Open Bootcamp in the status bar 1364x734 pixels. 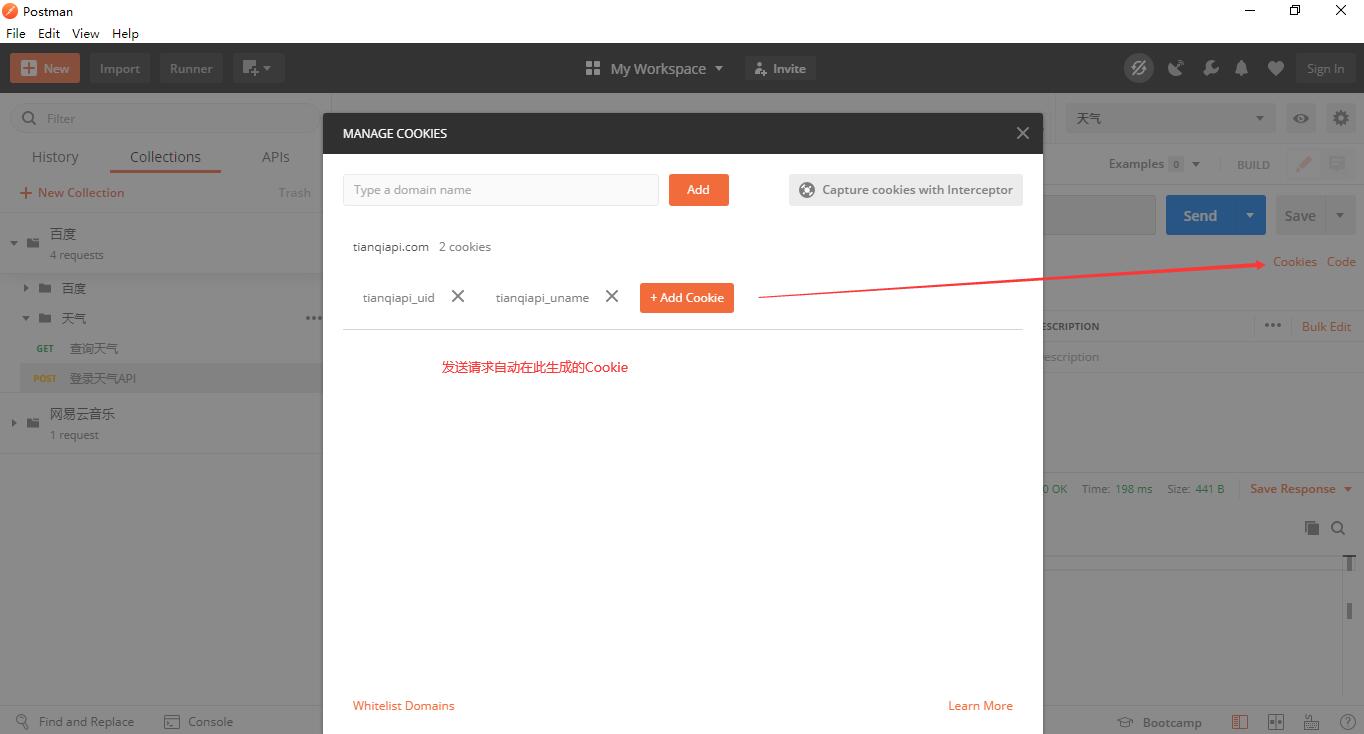coord(1159,722)
